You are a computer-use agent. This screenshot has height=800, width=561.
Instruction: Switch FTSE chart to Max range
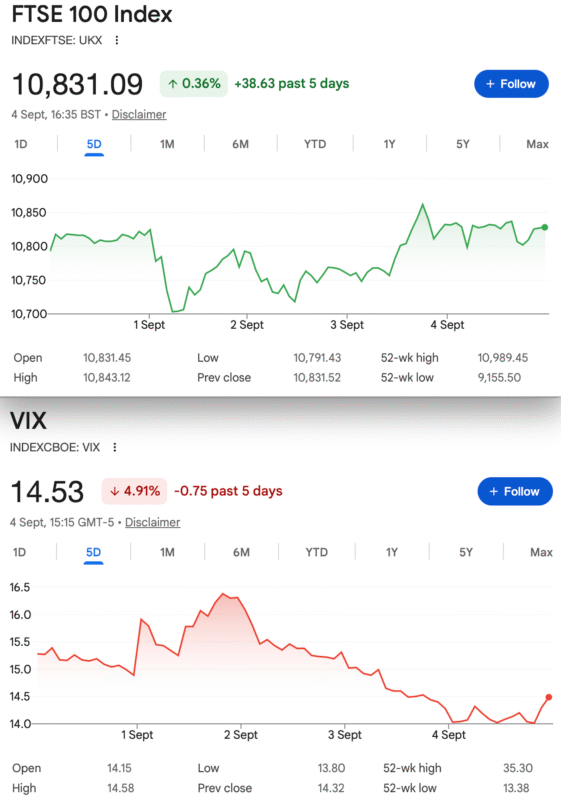538,144
